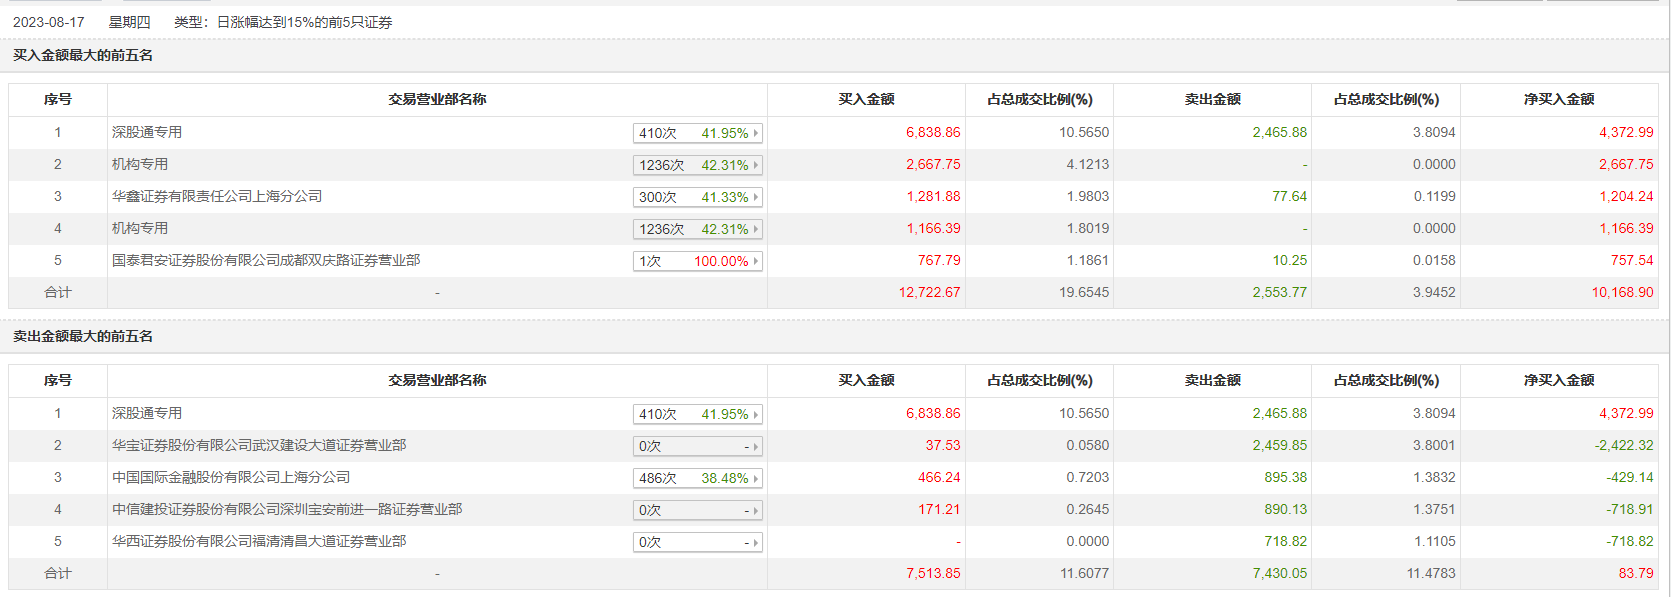This screenshot has height=597, width=1671.
Task: Click arrow in 中信建投 row's 0次 box
Action: coord(755,510)
